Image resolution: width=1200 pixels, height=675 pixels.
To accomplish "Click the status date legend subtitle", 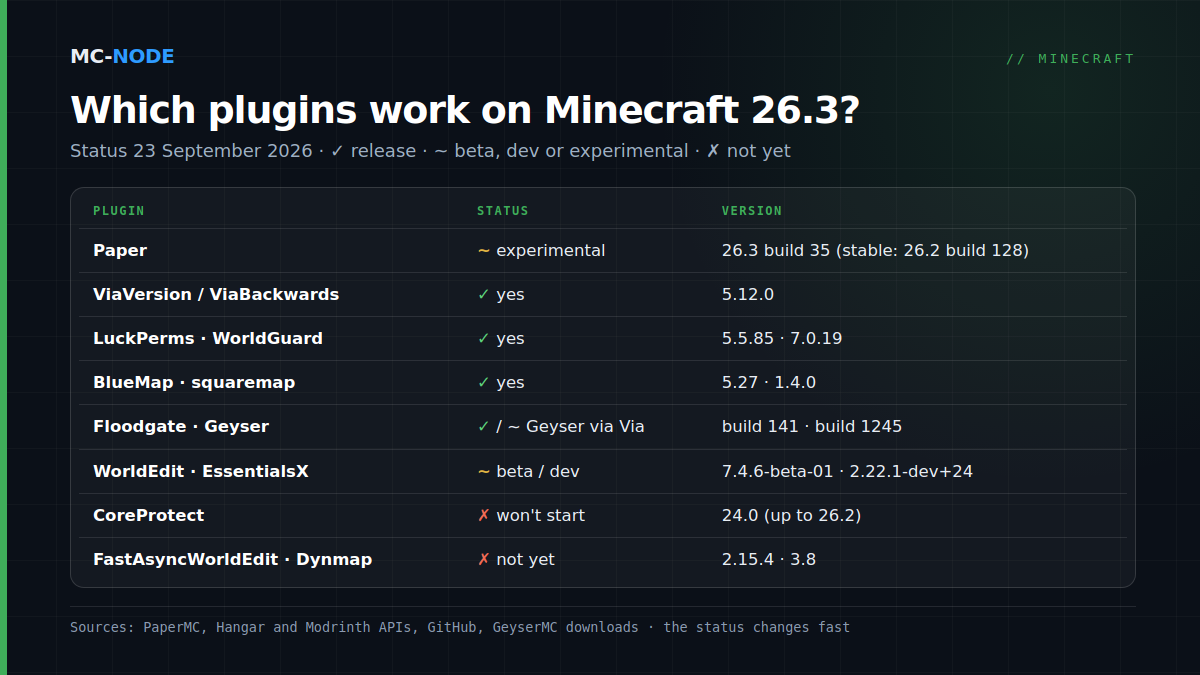I will tap(430, 151).
